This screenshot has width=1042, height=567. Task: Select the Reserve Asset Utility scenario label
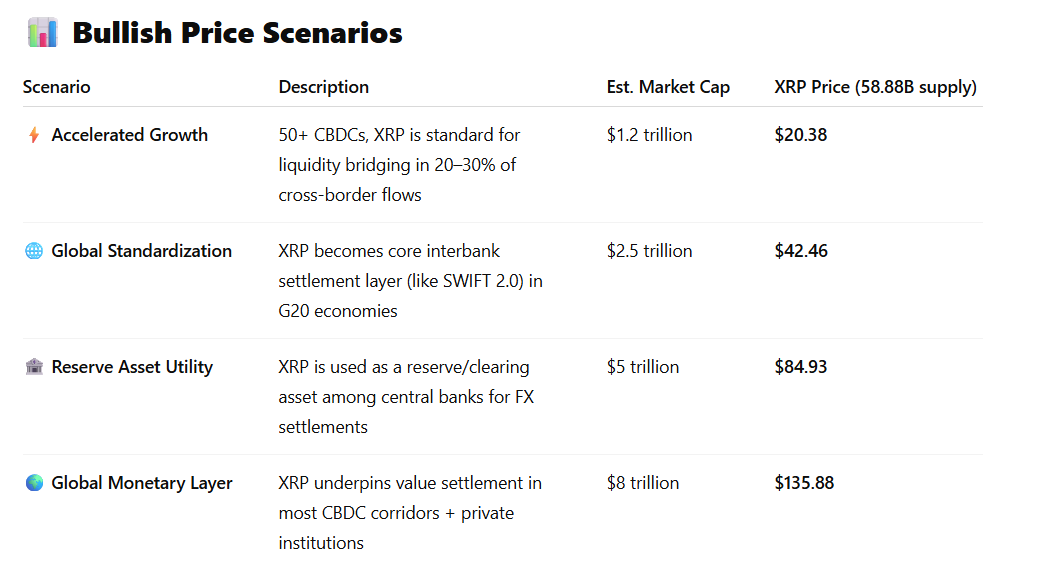tap(132, 367)
